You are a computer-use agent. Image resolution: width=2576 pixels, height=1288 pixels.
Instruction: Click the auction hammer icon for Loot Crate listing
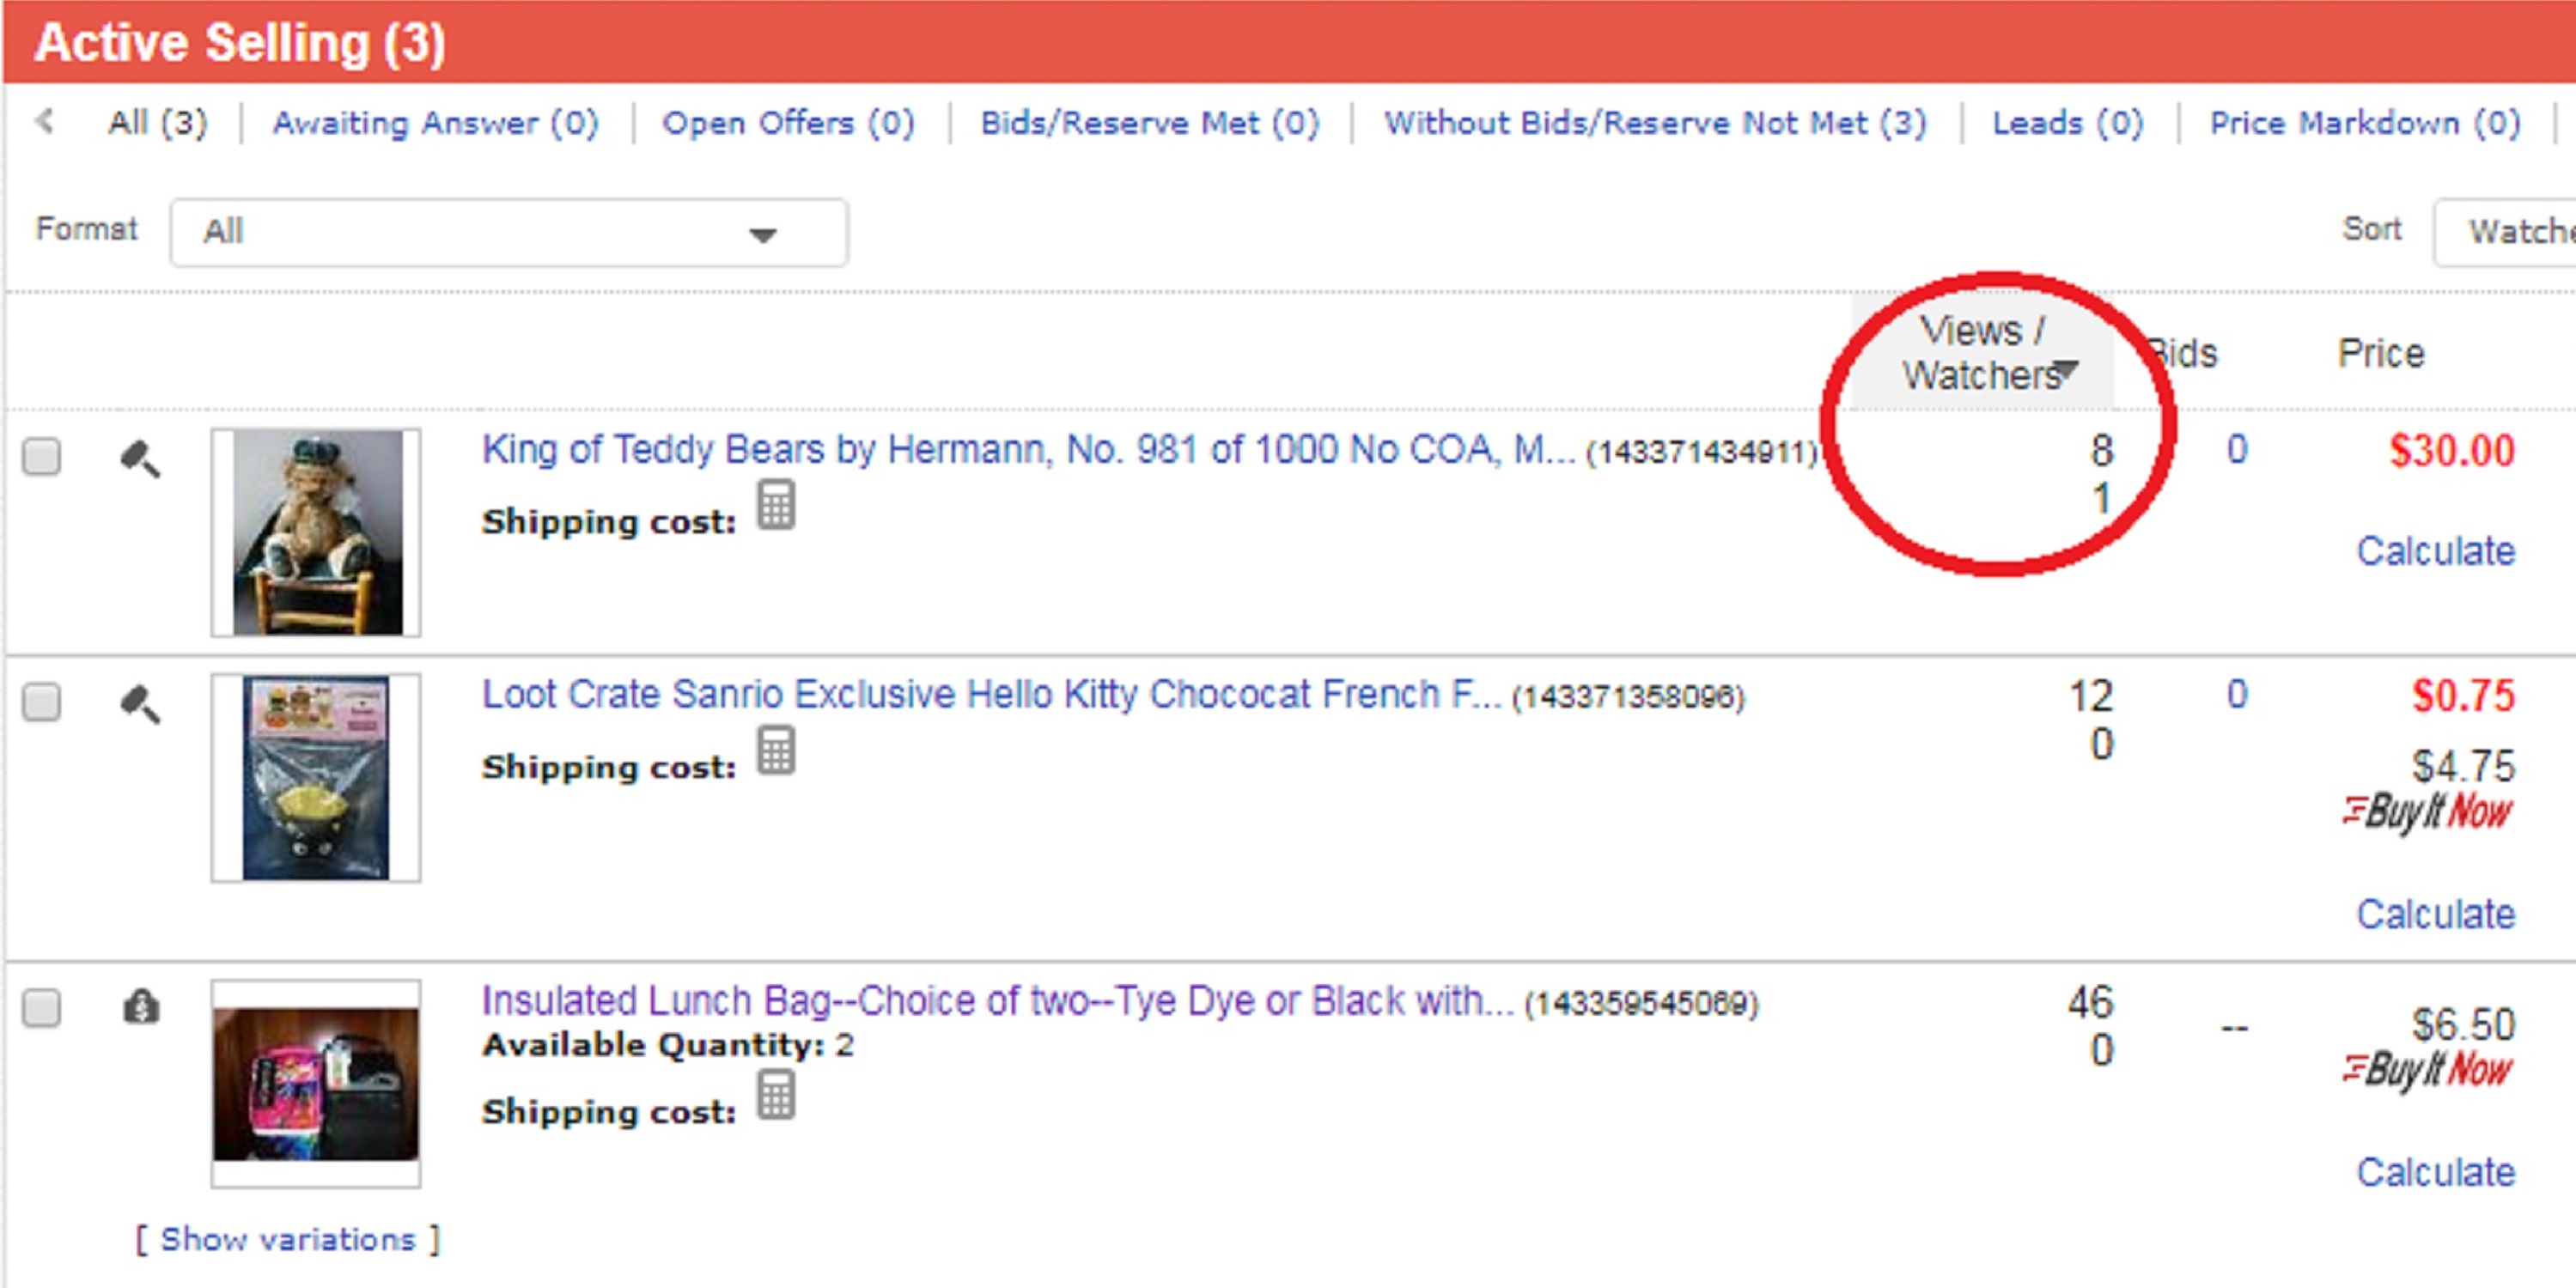(140, 704)
